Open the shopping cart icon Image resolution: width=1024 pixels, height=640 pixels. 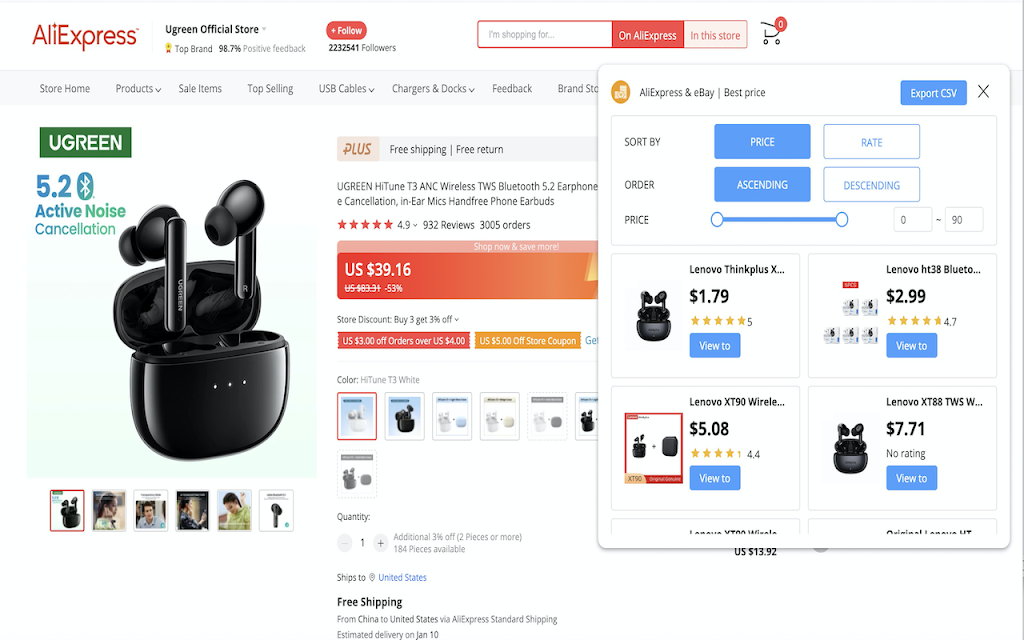pos(772,33)
